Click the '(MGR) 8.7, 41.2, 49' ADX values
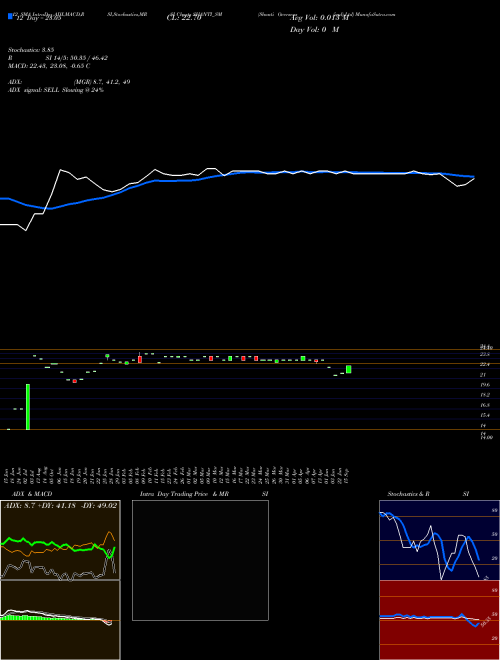 click(x=102, y=82)
